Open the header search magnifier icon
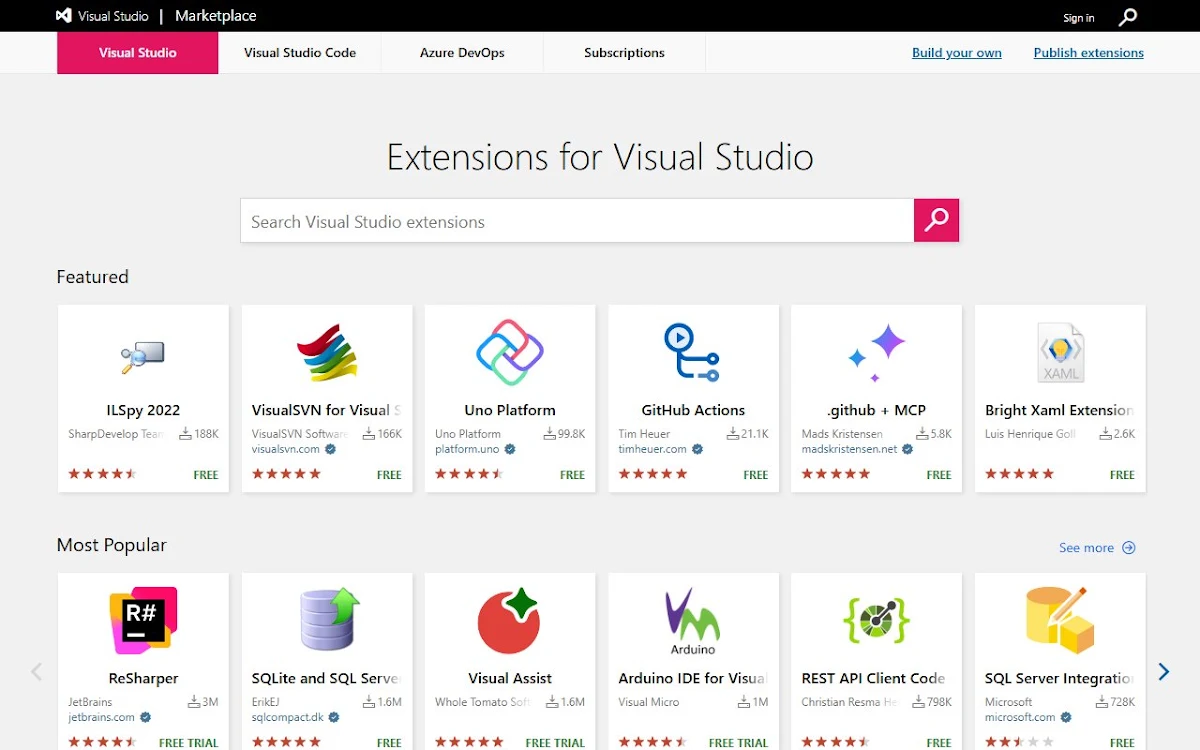Image resolution: width=1200 pixels, height=750 pixels. 1127,17
